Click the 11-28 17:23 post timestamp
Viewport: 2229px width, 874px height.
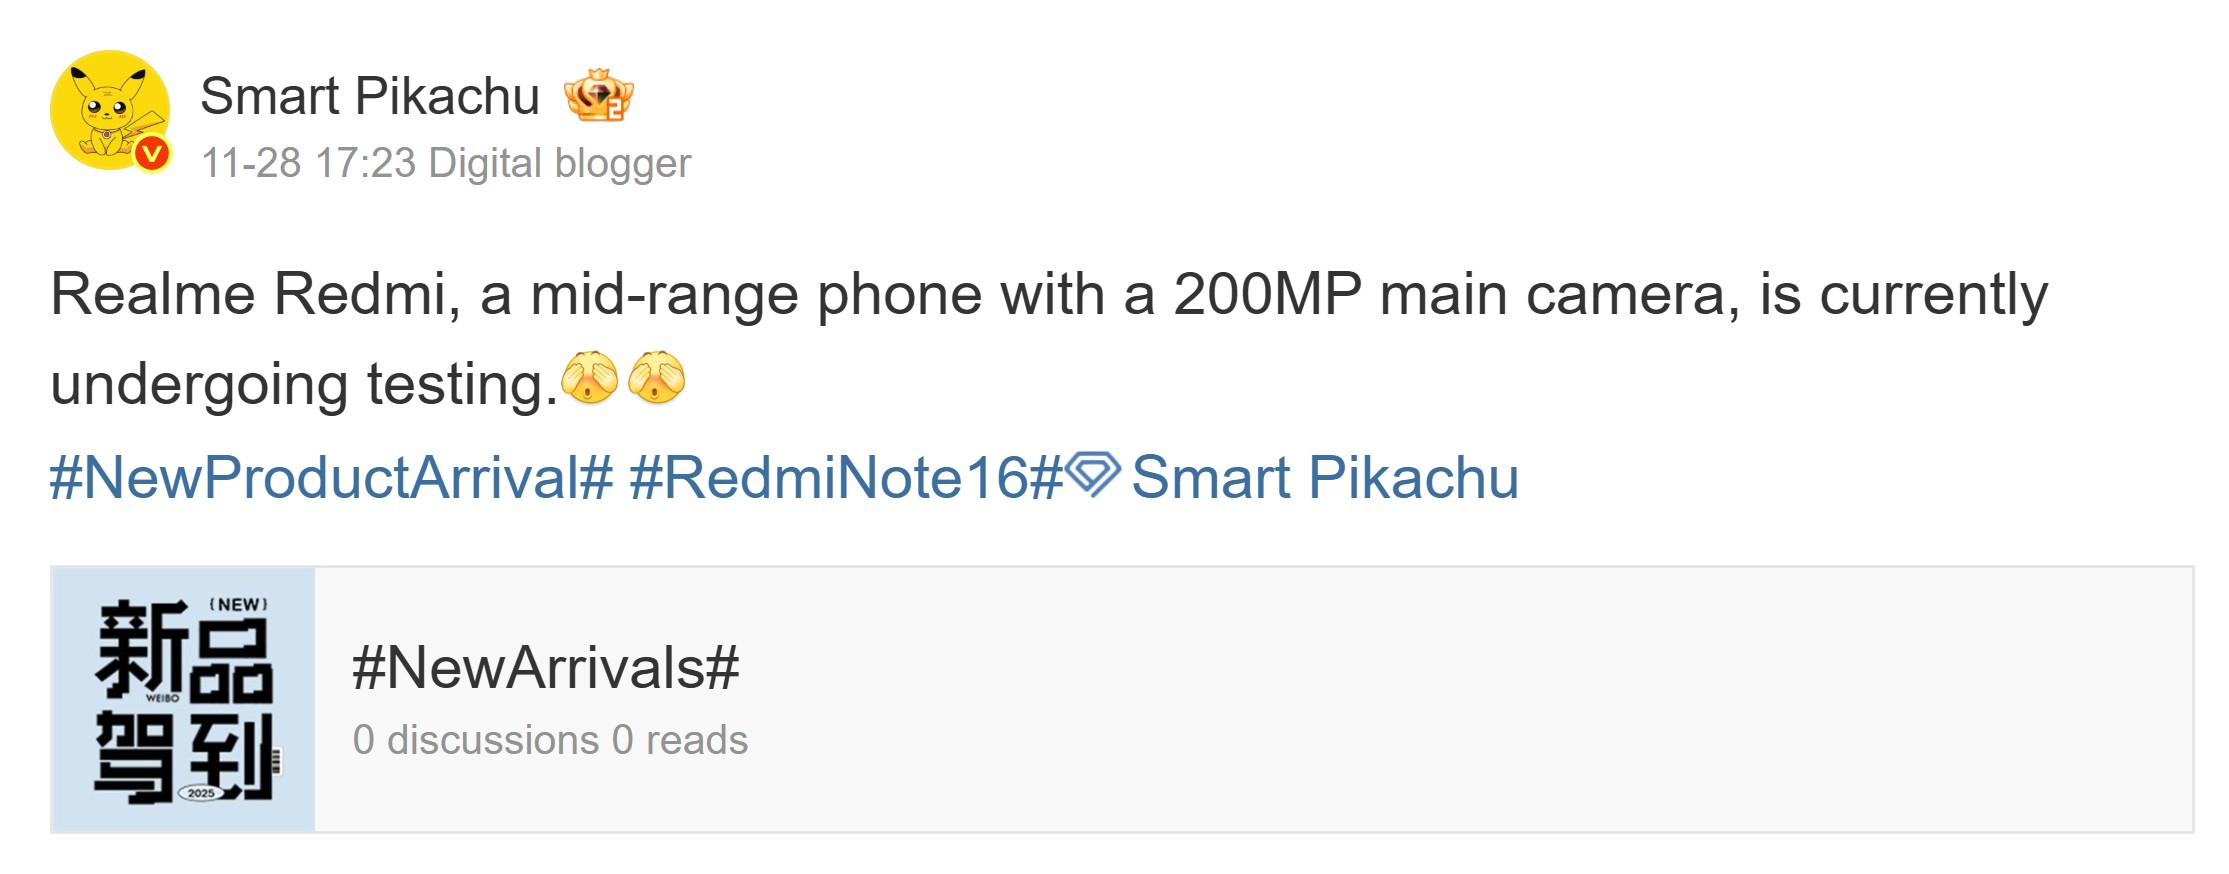(x=308, y=163)
